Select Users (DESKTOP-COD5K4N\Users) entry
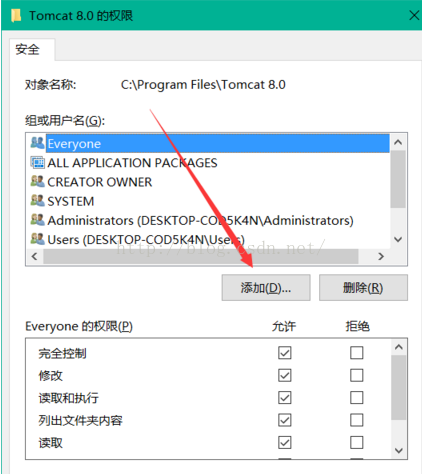422x474 pixels. 146,240
